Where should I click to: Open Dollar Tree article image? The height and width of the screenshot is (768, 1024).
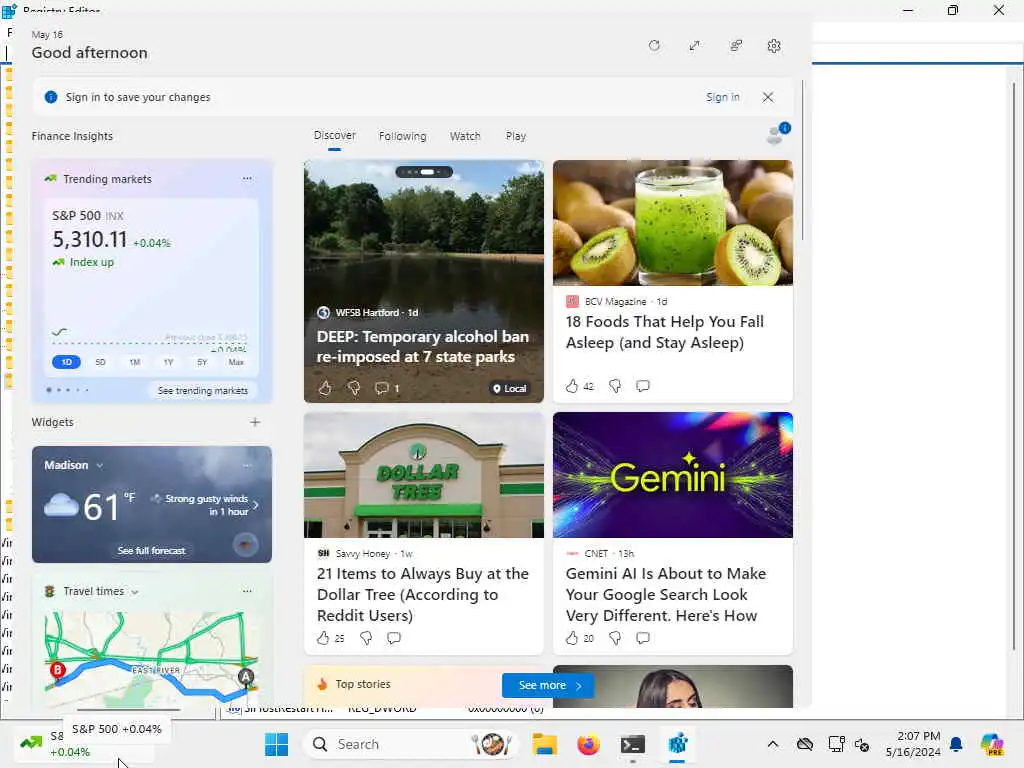(424, 475)
